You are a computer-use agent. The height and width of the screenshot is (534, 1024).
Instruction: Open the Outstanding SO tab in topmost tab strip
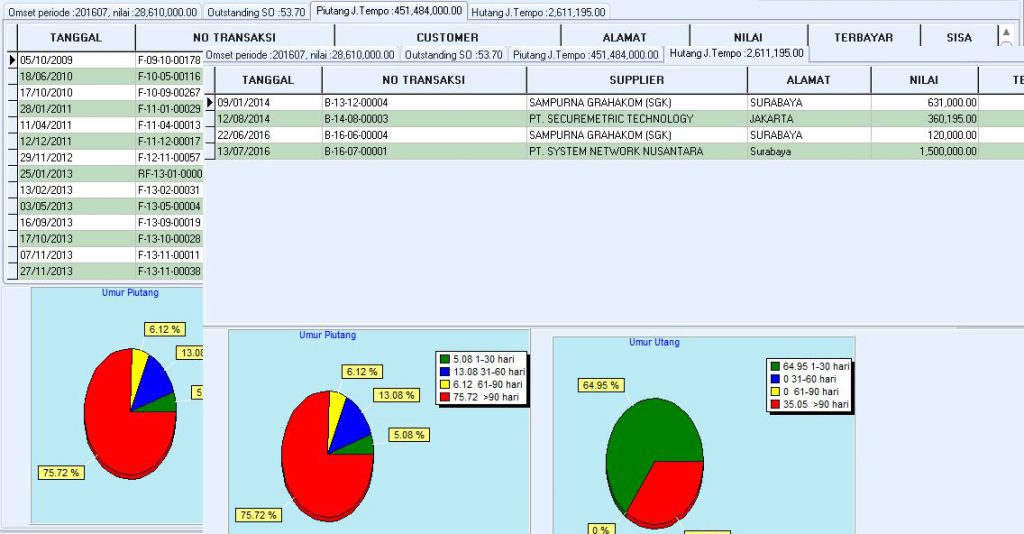point(256,12)
